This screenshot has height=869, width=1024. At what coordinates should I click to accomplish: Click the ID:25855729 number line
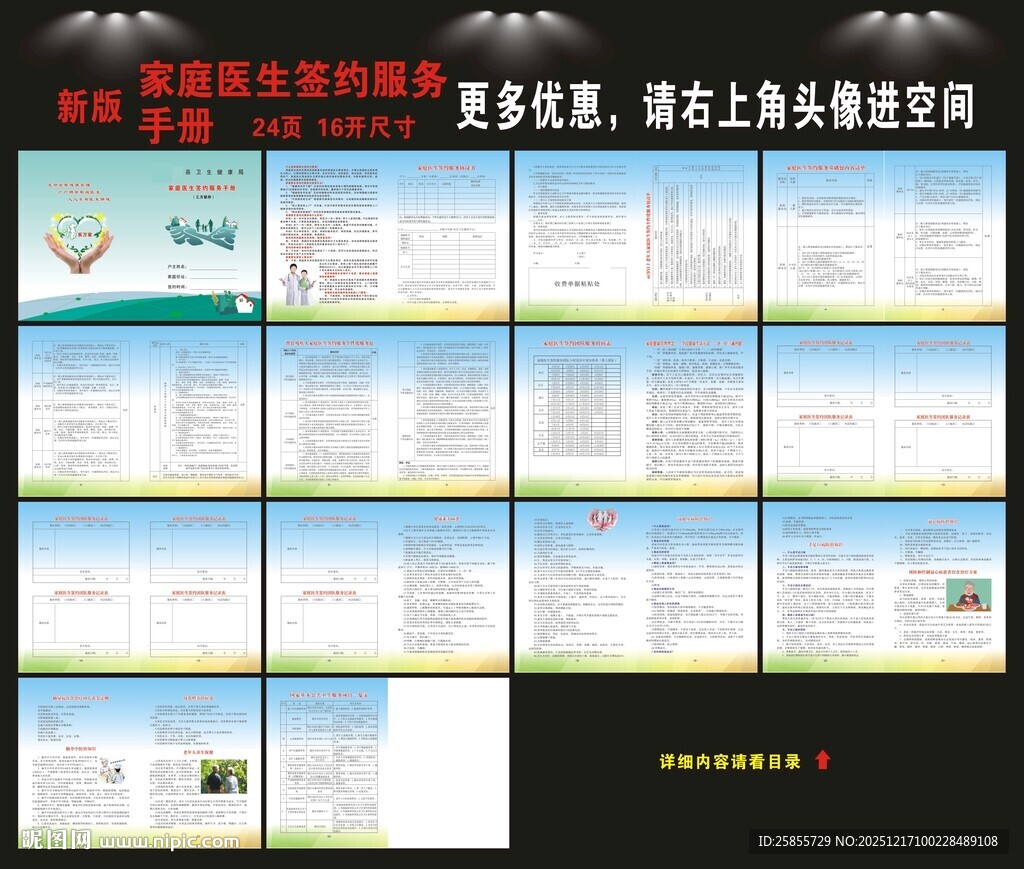click(x=878, y=841)
